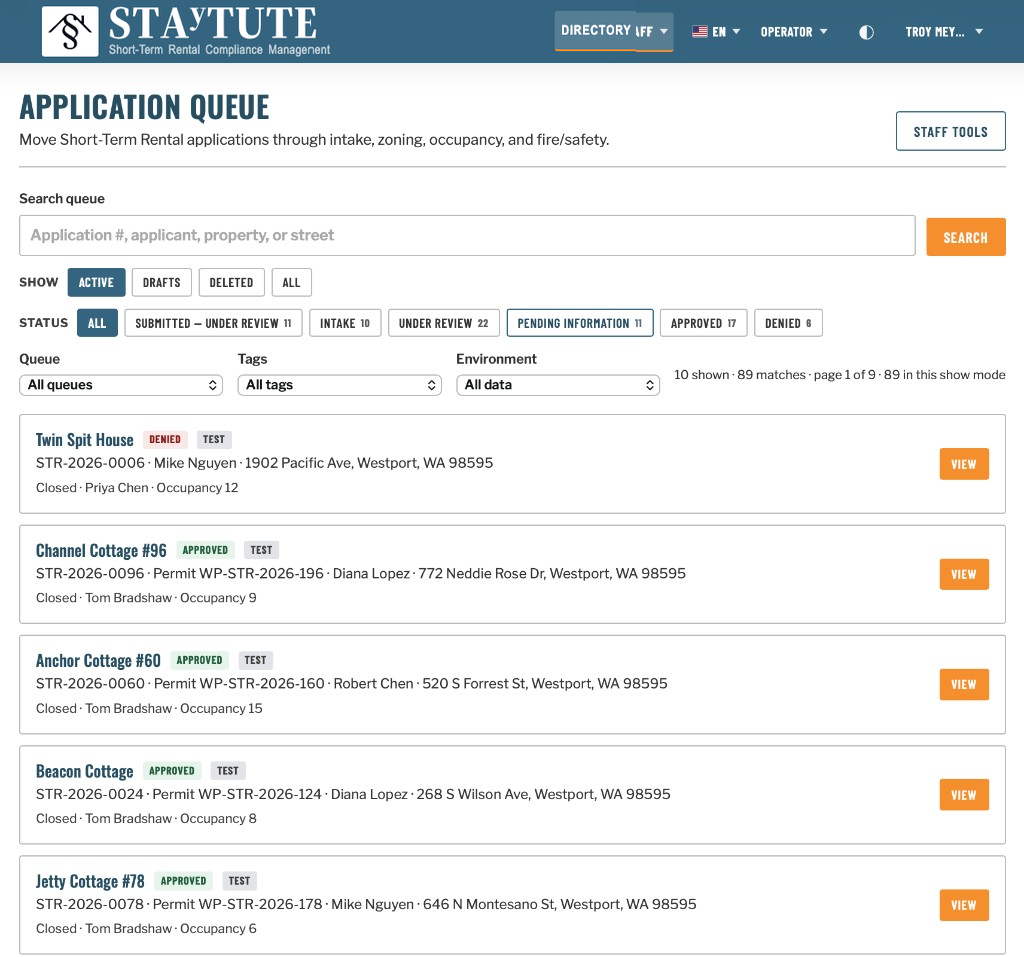Click the Test tag on Twin Spit House

(214, 440)
